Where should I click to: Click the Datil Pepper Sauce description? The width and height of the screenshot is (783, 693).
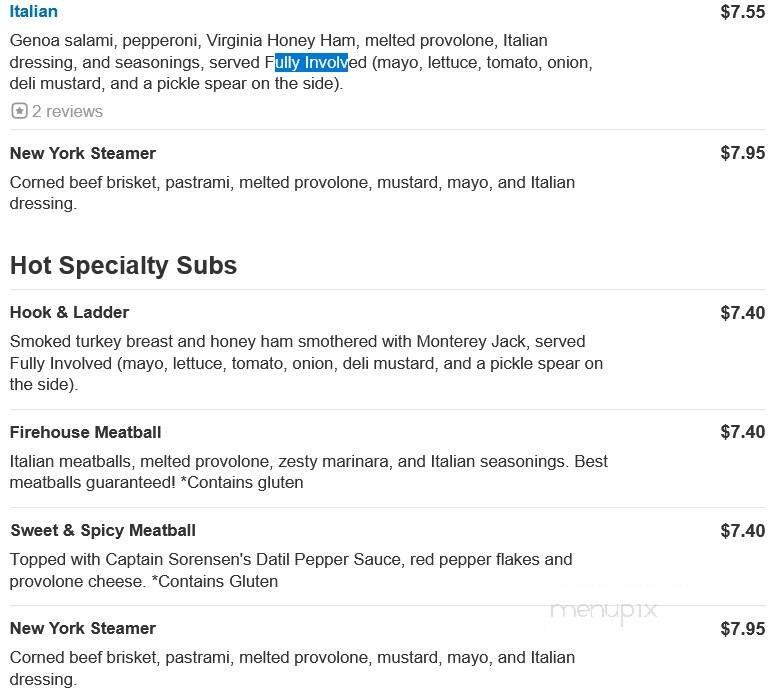click(x=290, y=559)
